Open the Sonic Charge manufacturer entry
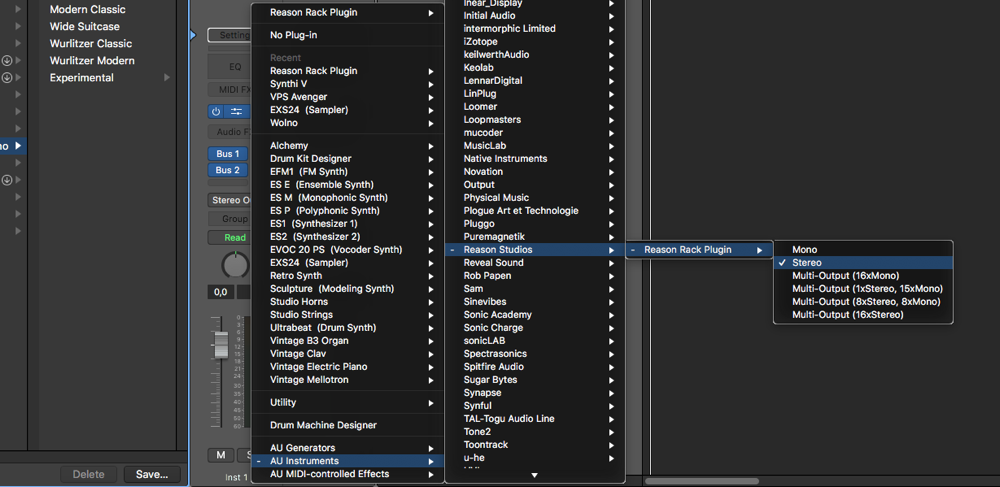Viewport: 1000px width, 487px height. 534,328
